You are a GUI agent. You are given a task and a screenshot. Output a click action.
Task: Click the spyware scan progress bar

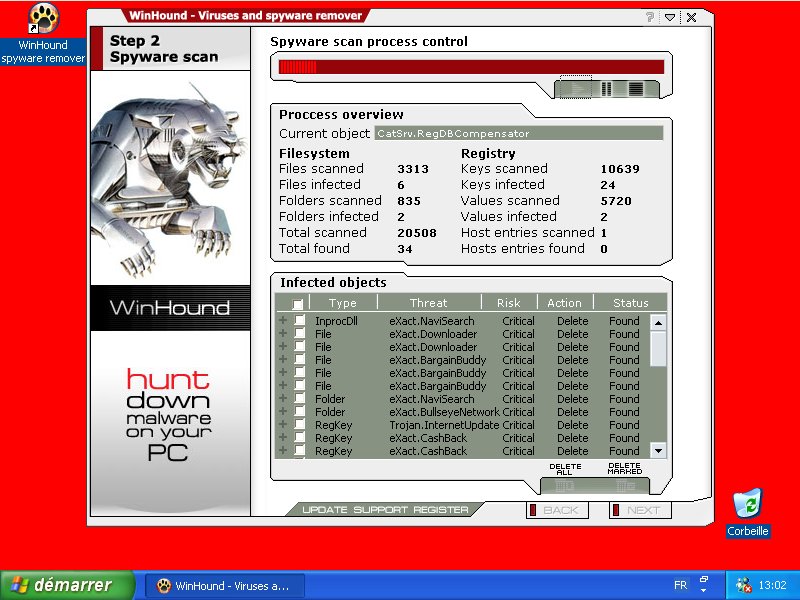[471, 67]
